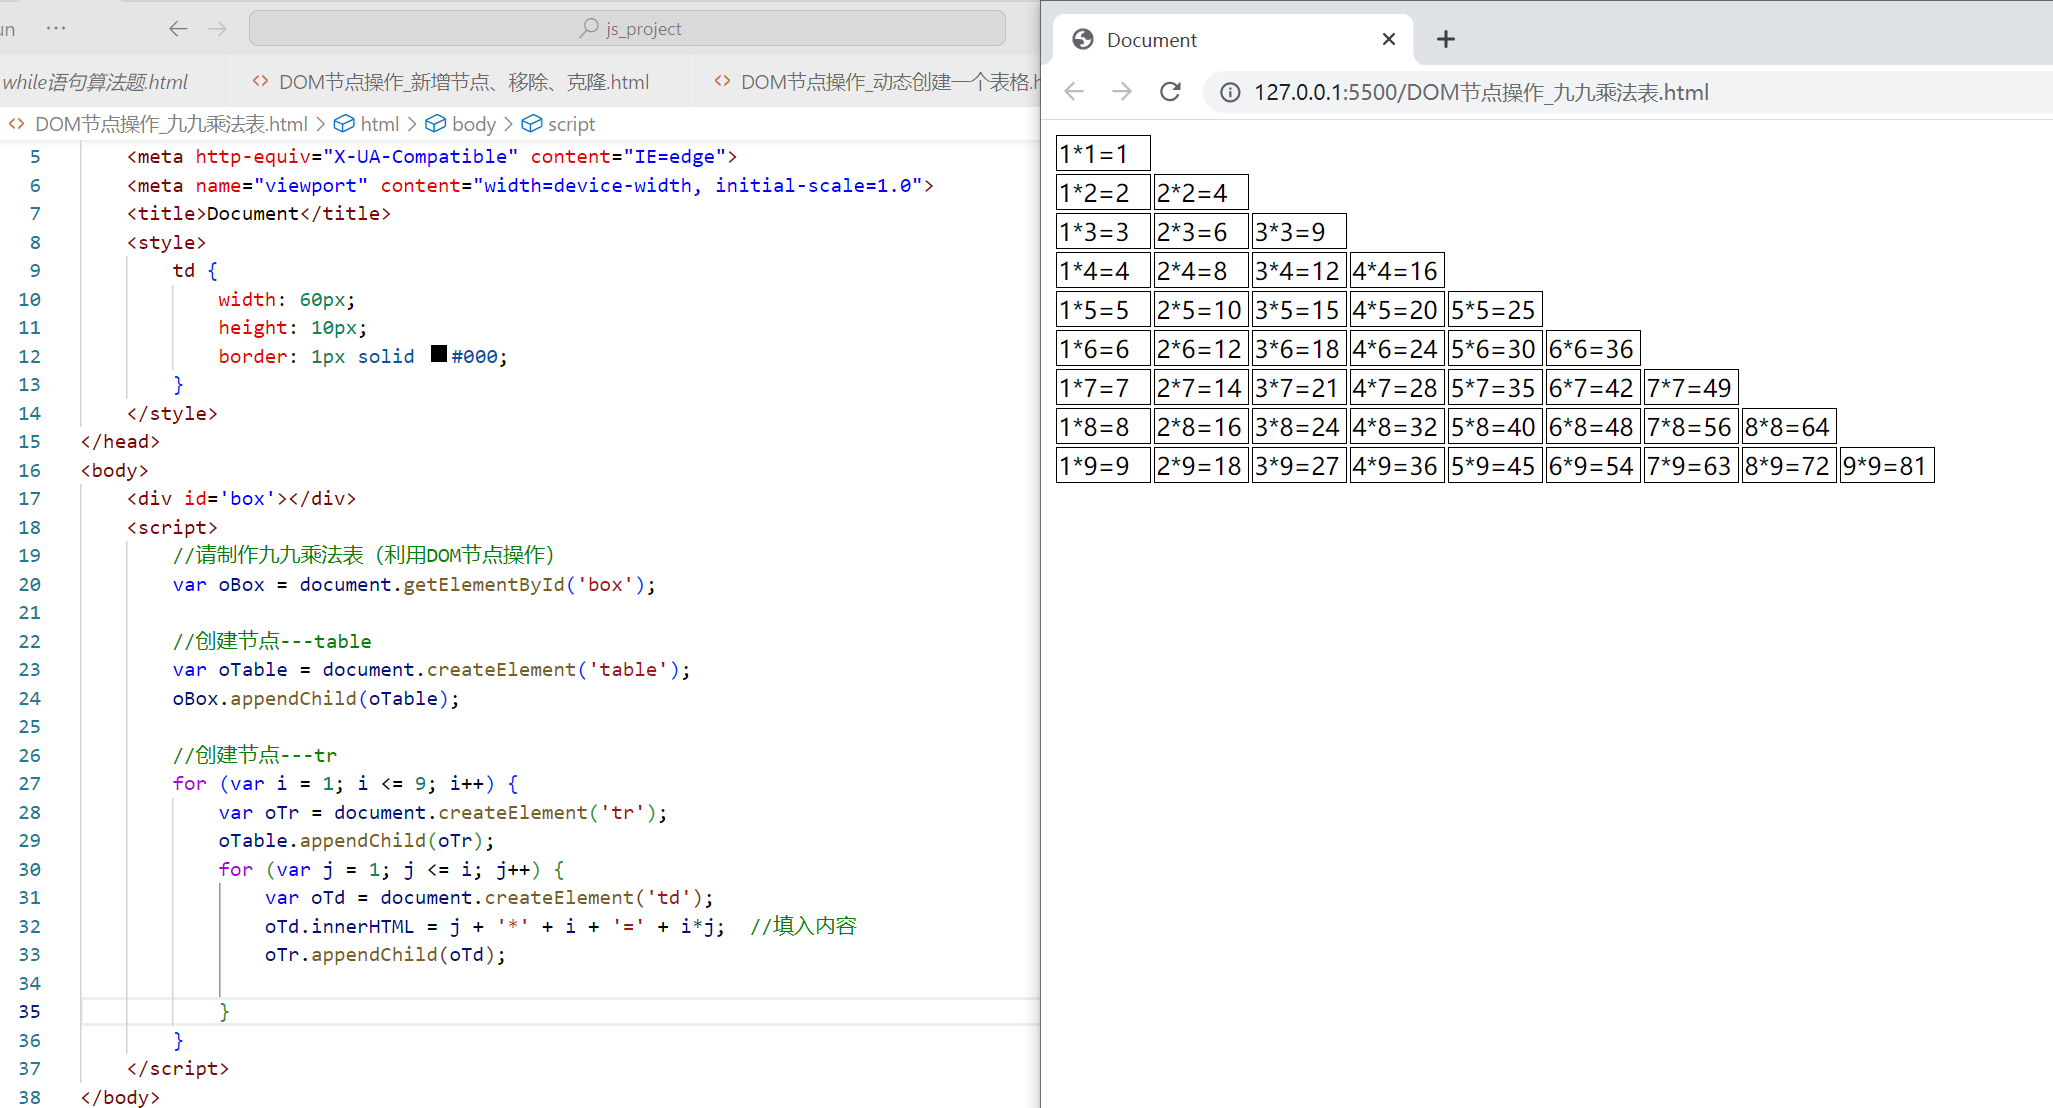Click the body breadcrumb item

[473, 124]
